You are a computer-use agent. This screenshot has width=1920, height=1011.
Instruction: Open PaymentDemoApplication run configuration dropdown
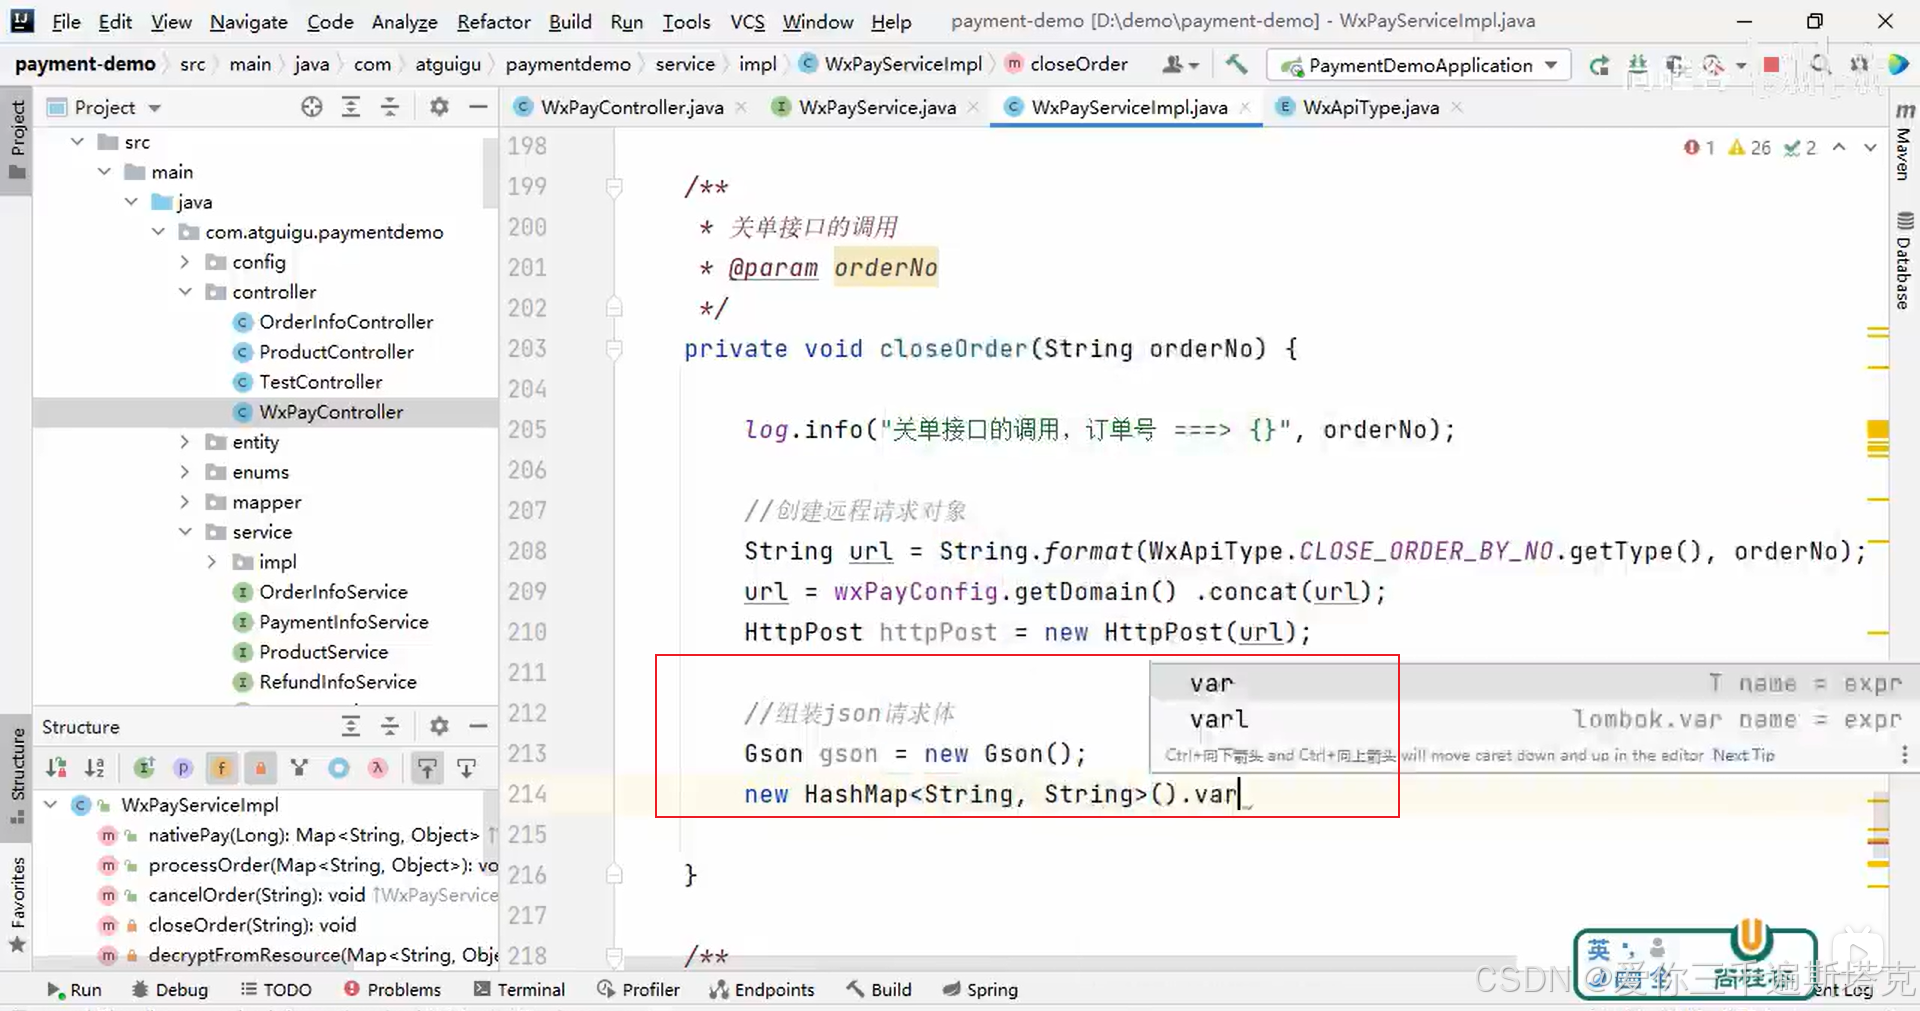coord(1419,65)
